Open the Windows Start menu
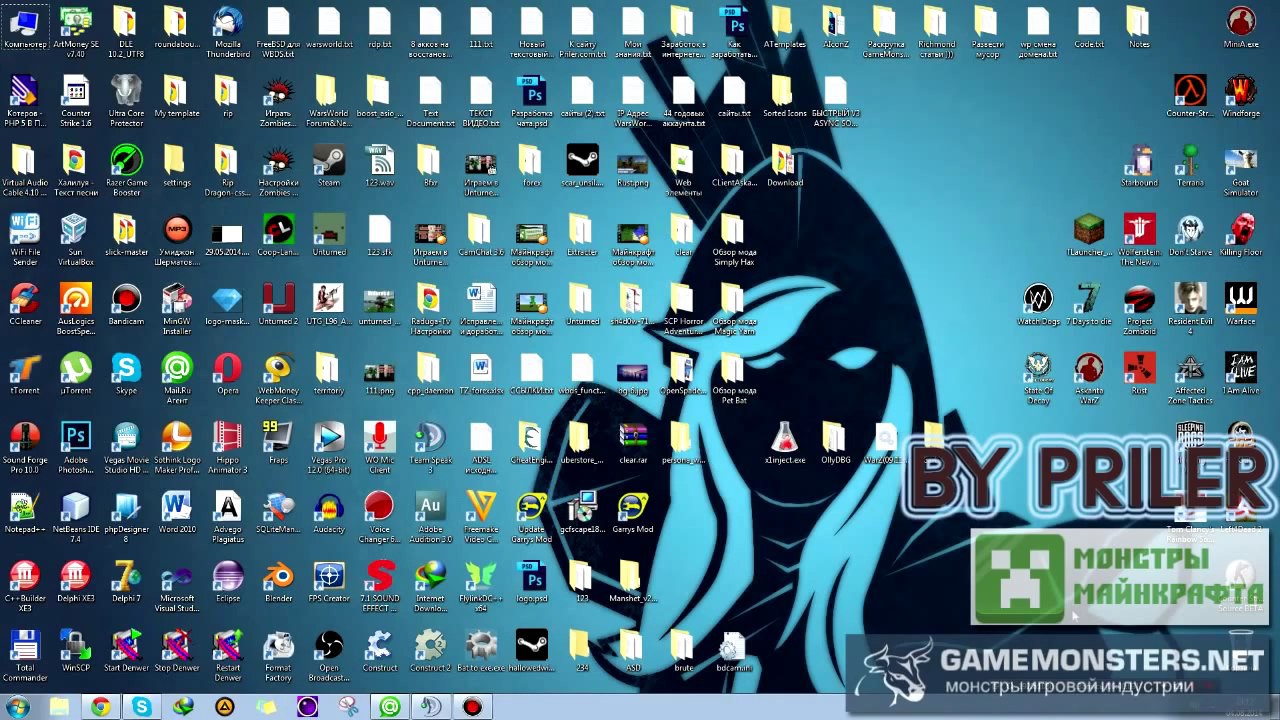Image resolution: width=1280 pixels, height=720 pixels. click(18, 707)
